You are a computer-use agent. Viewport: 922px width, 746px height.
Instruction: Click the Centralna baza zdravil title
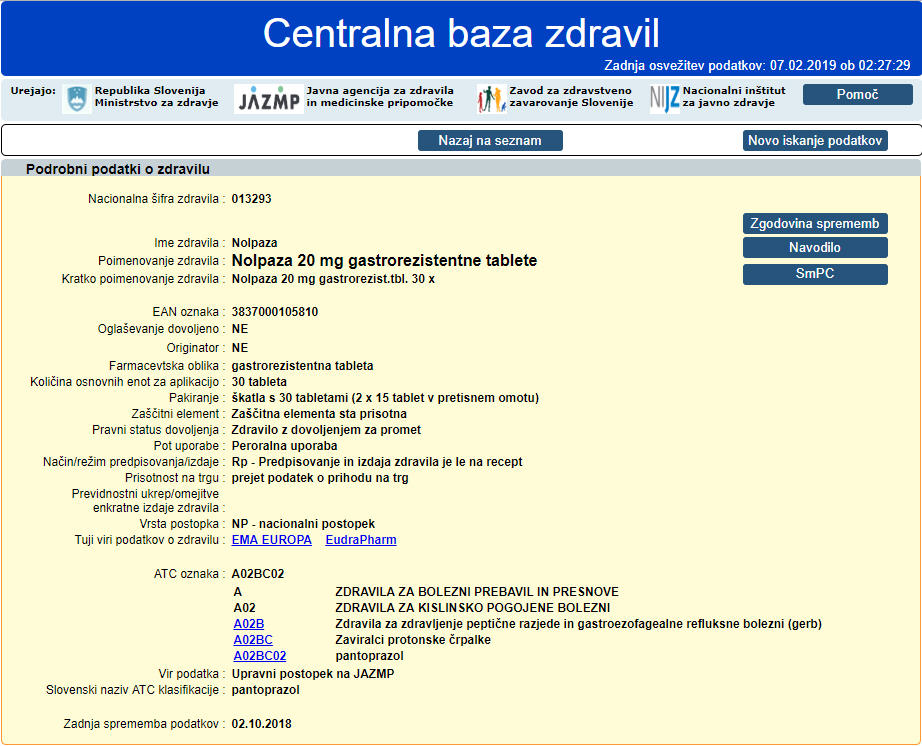461,33
